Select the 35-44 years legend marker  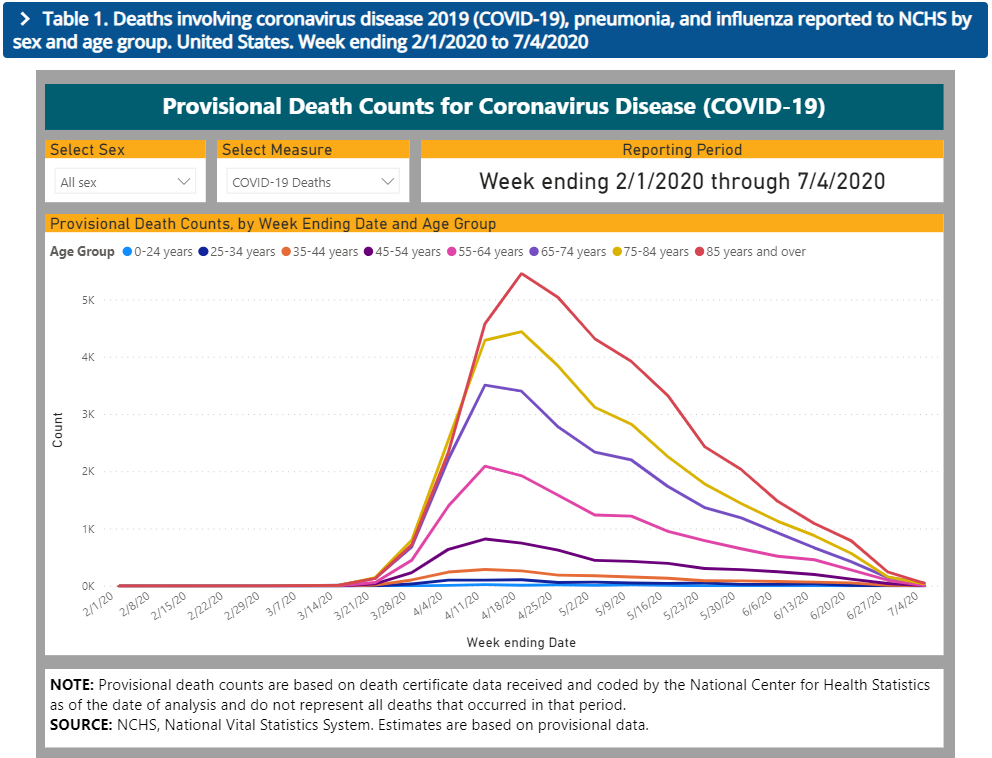[x=286, y=252]
